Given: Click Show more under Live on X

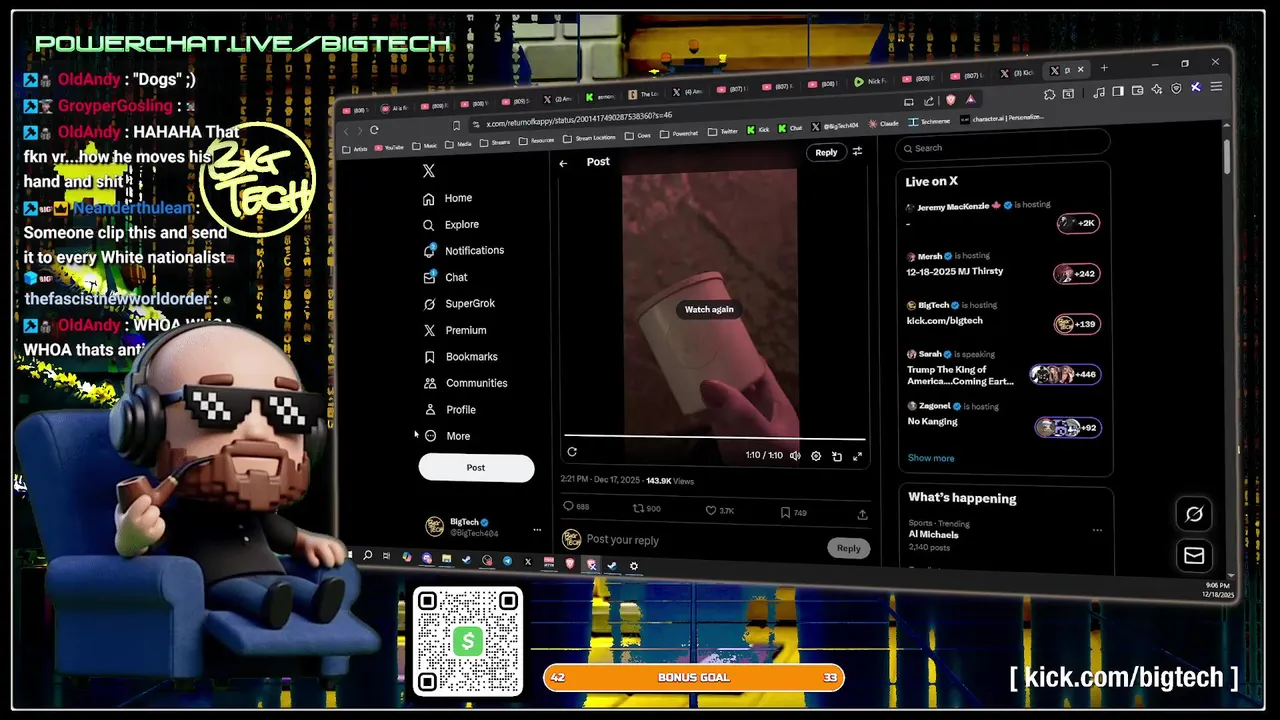Looking at the screenshot, I should click(930, 458).
